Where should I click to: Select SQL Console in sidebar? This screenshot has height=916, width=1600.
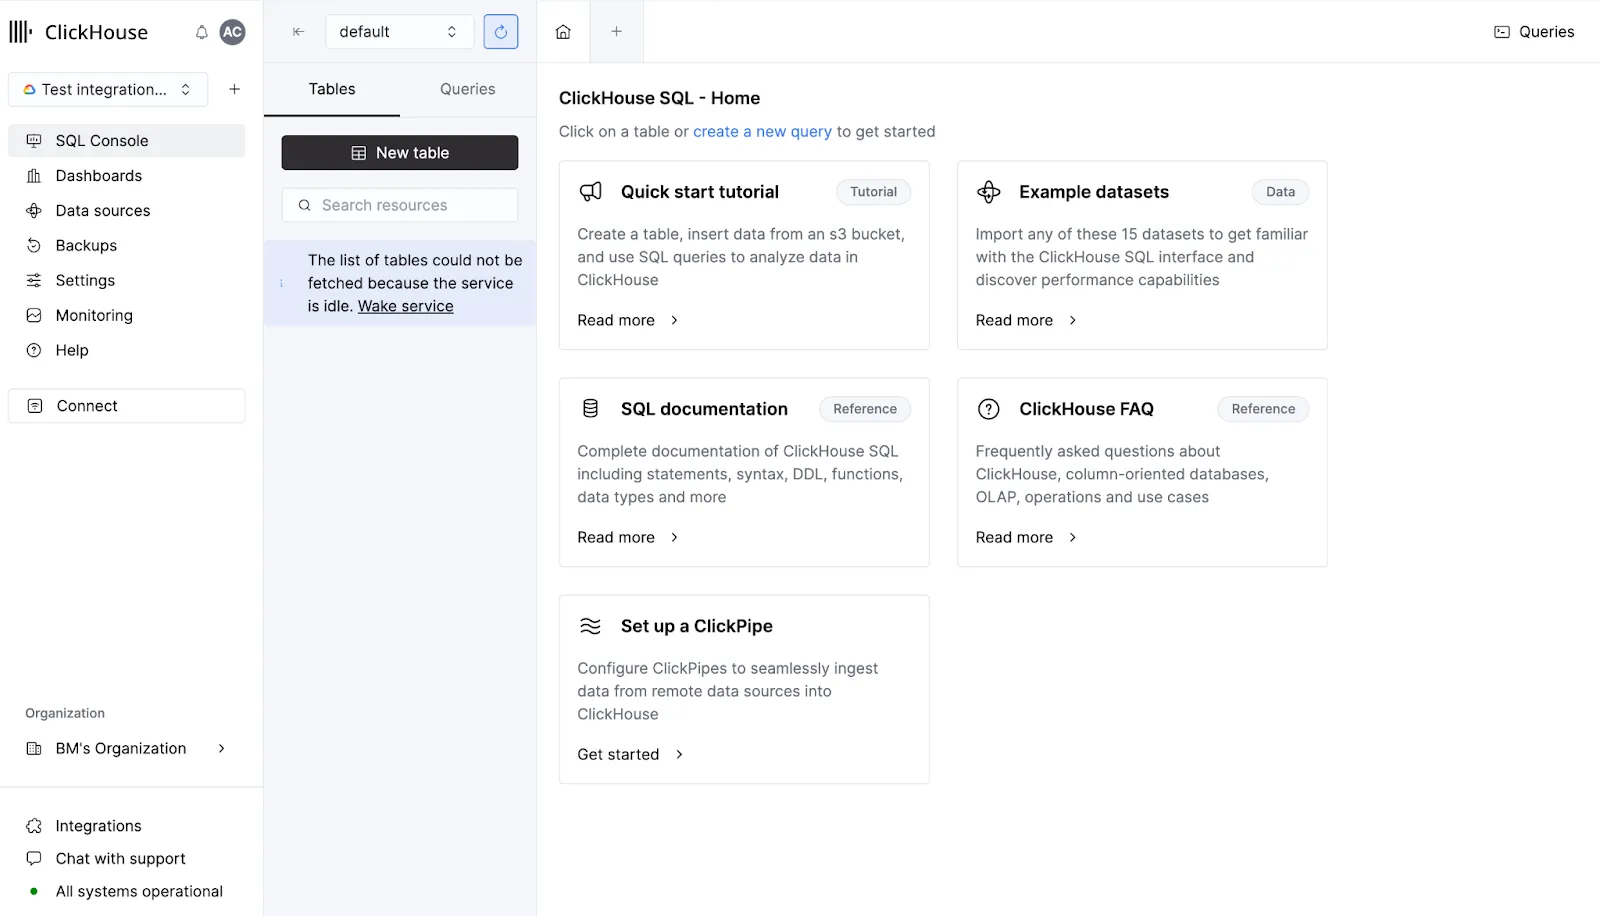point(126,141)
